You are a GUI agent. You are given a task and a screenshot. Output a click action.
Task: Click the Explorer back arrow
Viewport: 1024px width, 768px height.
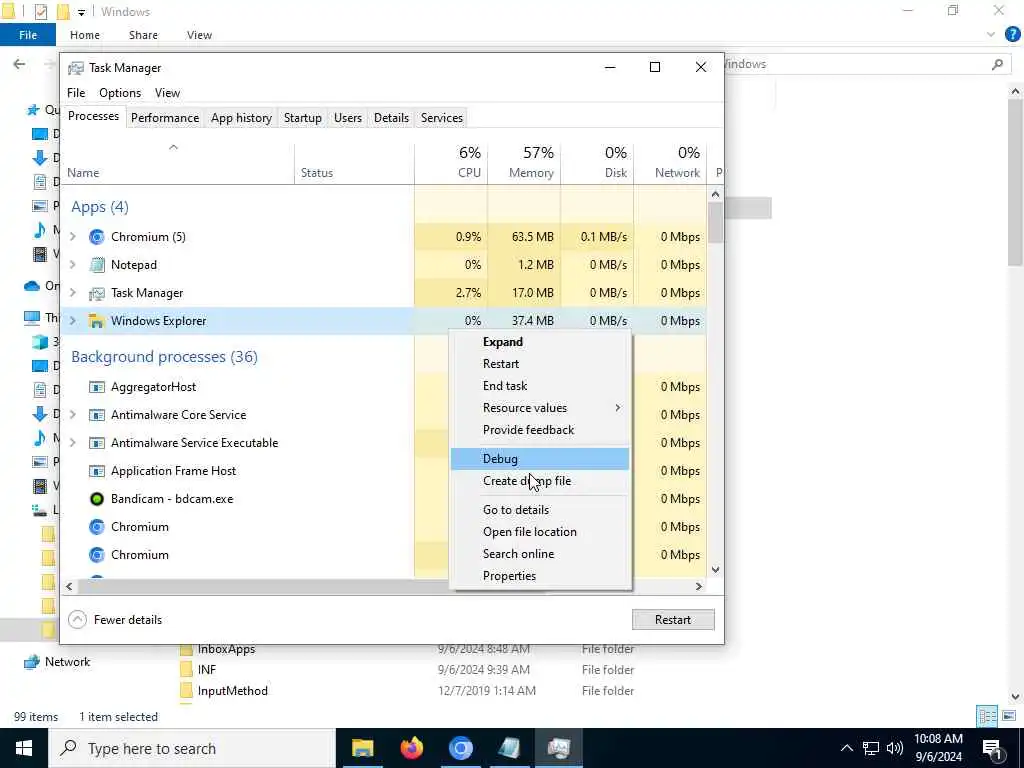20,64
